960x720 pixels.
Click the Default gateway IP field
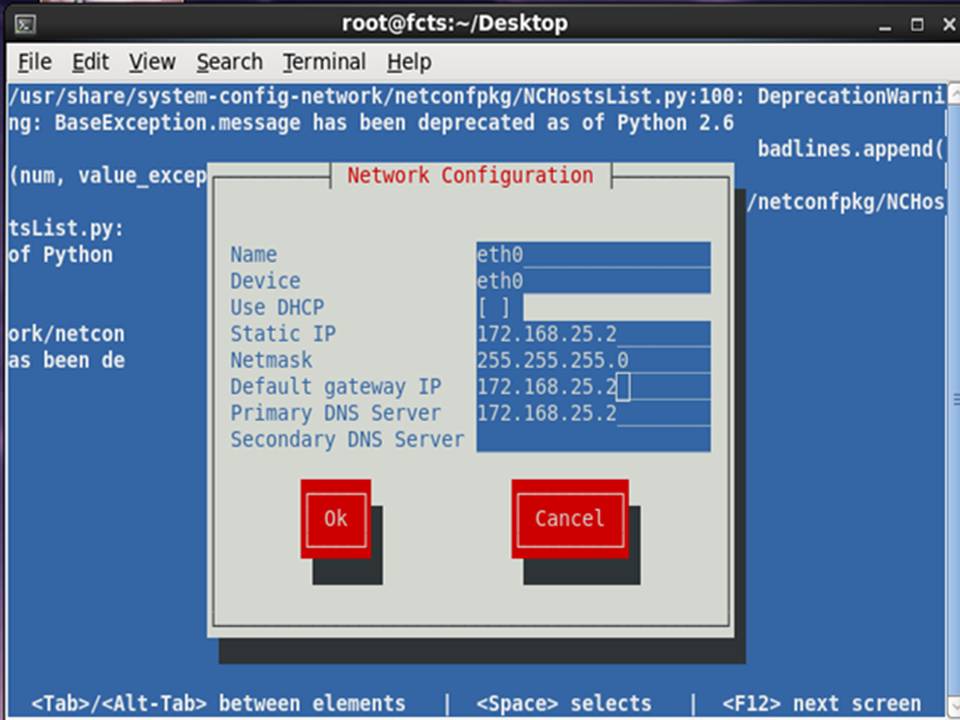[x=593, y=387]
